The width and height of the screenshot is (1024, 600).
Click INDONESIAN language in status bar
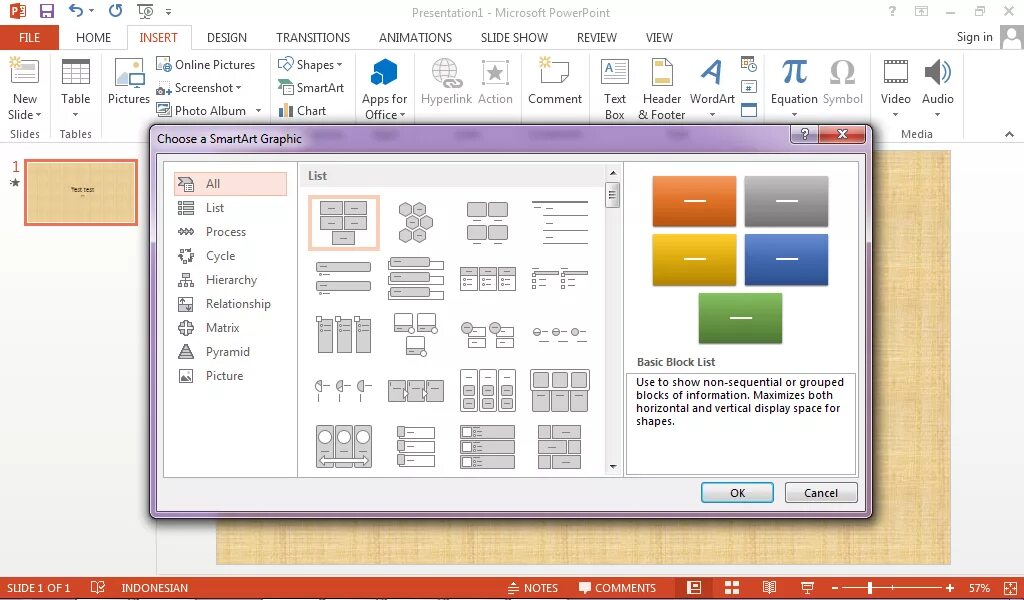coord(154,588)
